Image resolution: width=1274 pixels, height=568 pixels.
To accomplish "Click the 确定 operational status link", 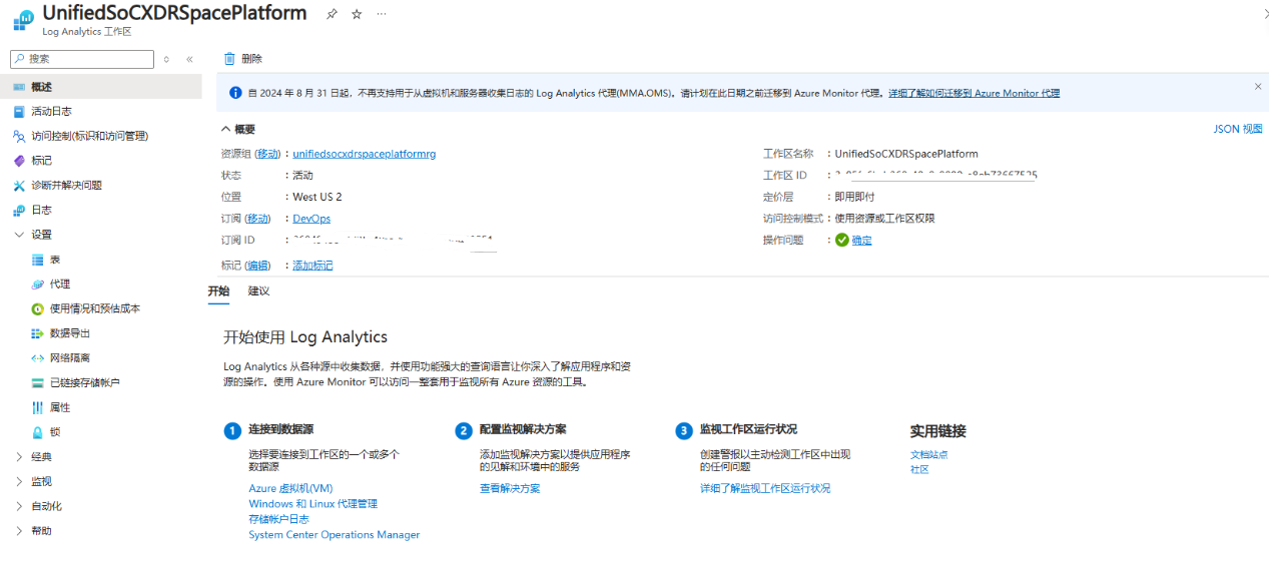I will (x=861, y=240).
